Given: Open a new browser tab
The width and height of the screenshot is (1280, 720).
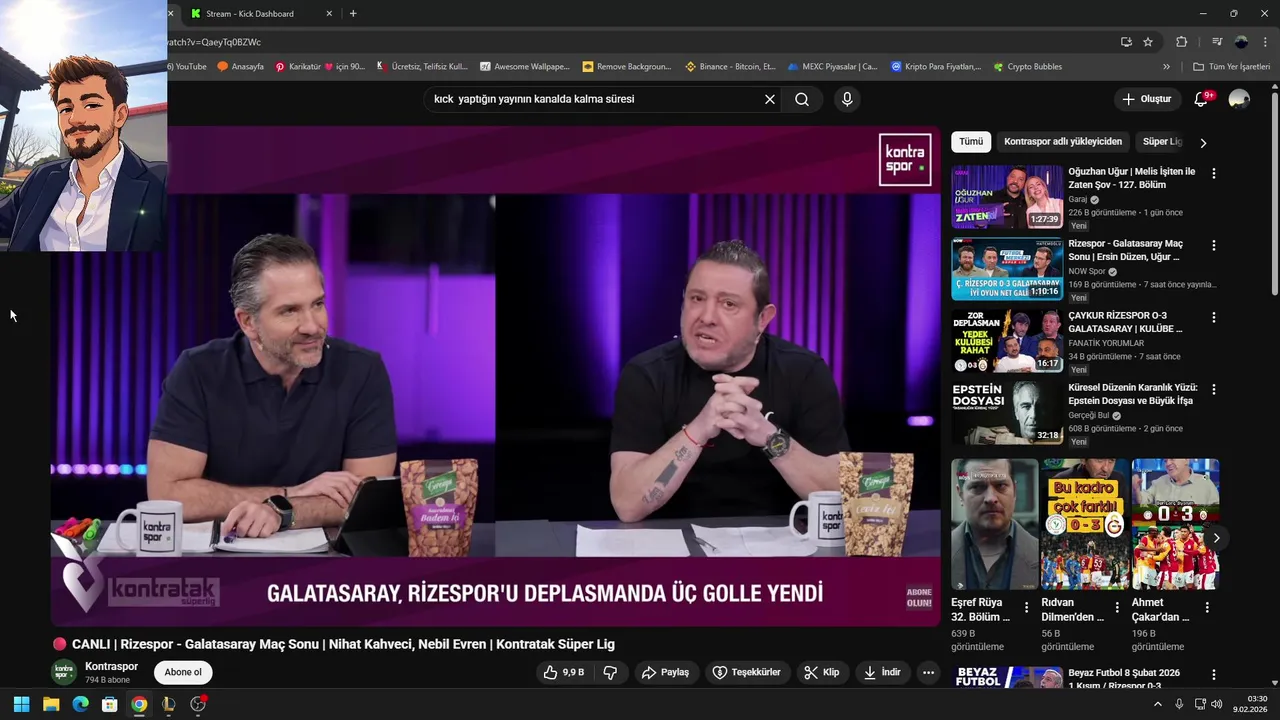Looking at the screenshot, I should (x=353, y=14).
